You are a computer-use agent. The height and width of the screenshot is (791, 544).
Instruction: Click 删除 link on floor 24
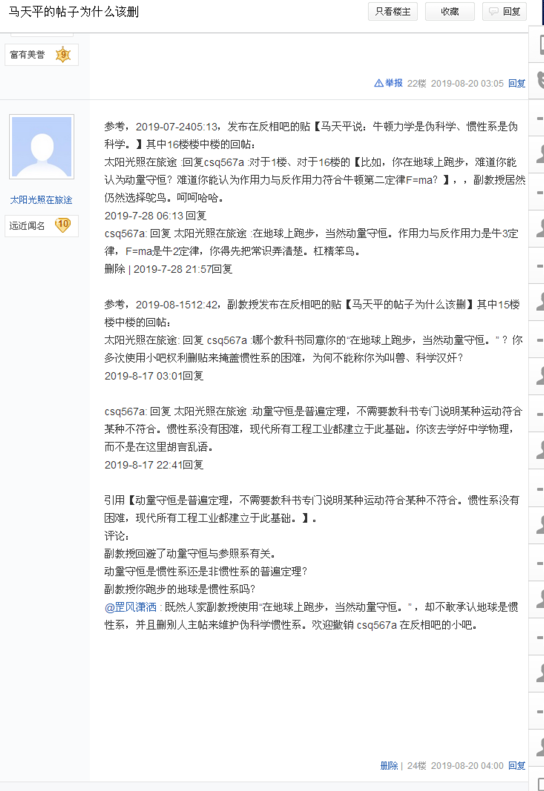[389, 766]
